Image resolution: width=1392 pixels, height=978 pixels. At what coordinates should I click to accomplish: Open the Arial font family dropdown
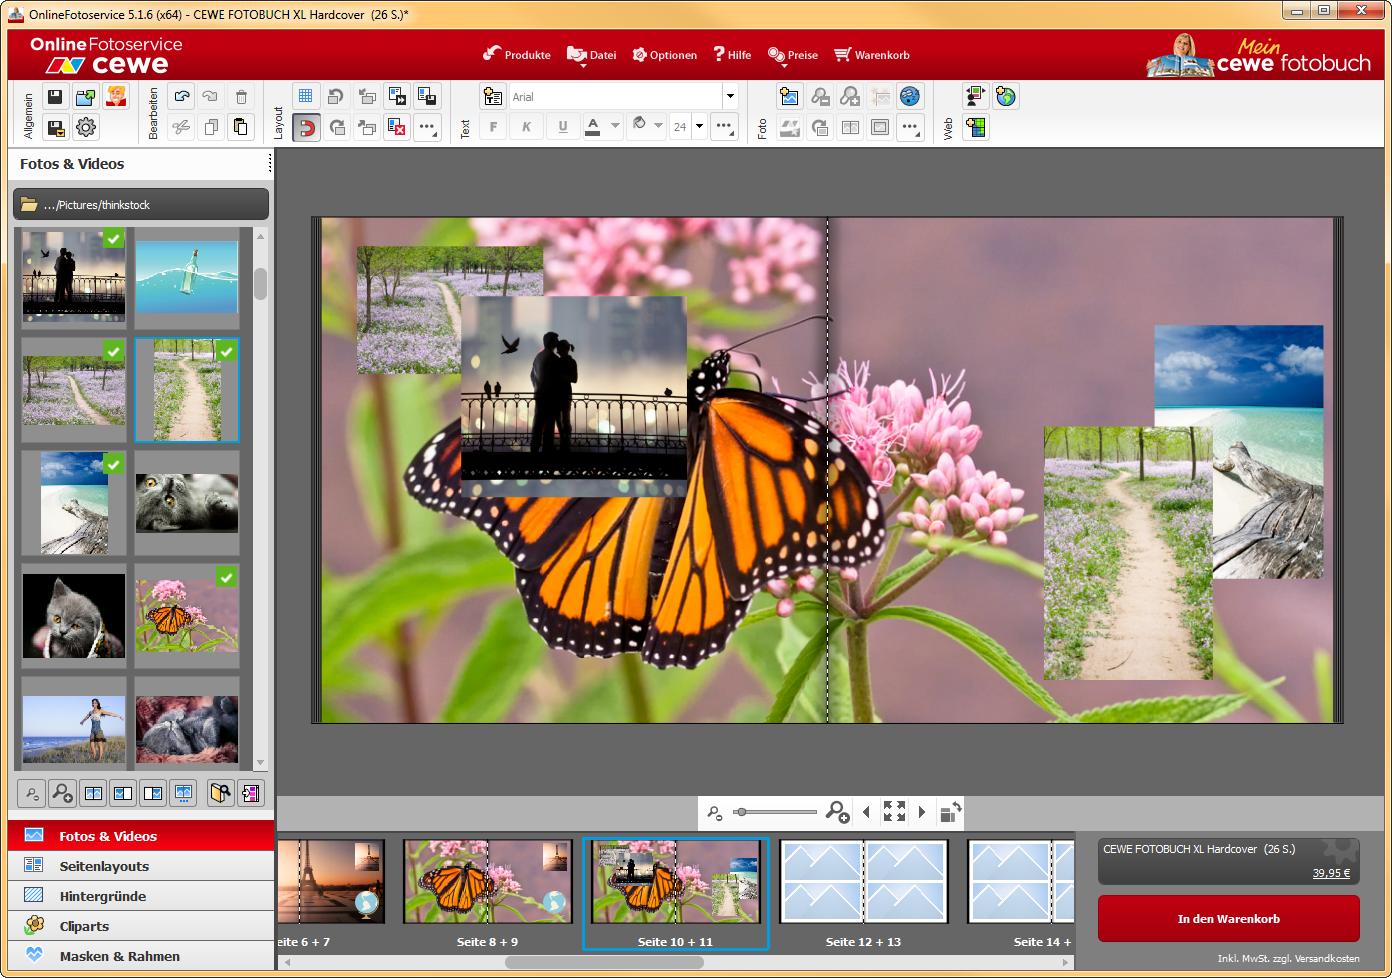730,97
